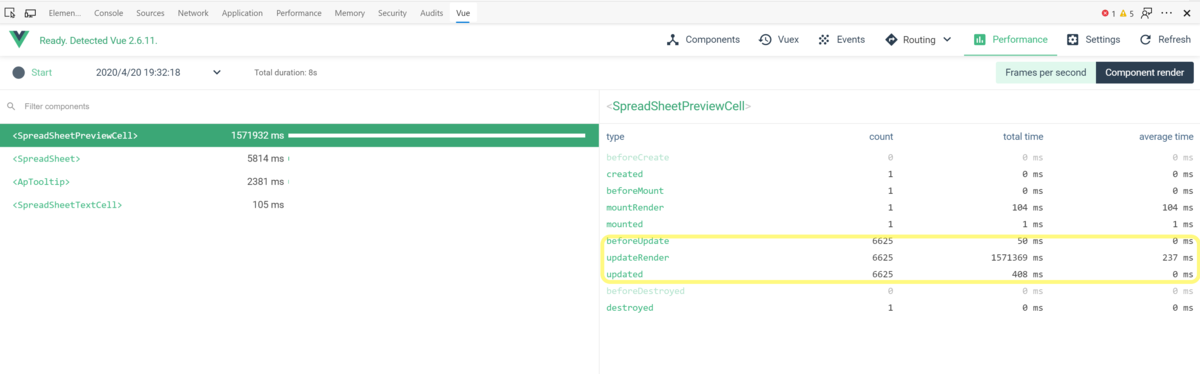Select the inspect element cursor icon

[9, 13]
